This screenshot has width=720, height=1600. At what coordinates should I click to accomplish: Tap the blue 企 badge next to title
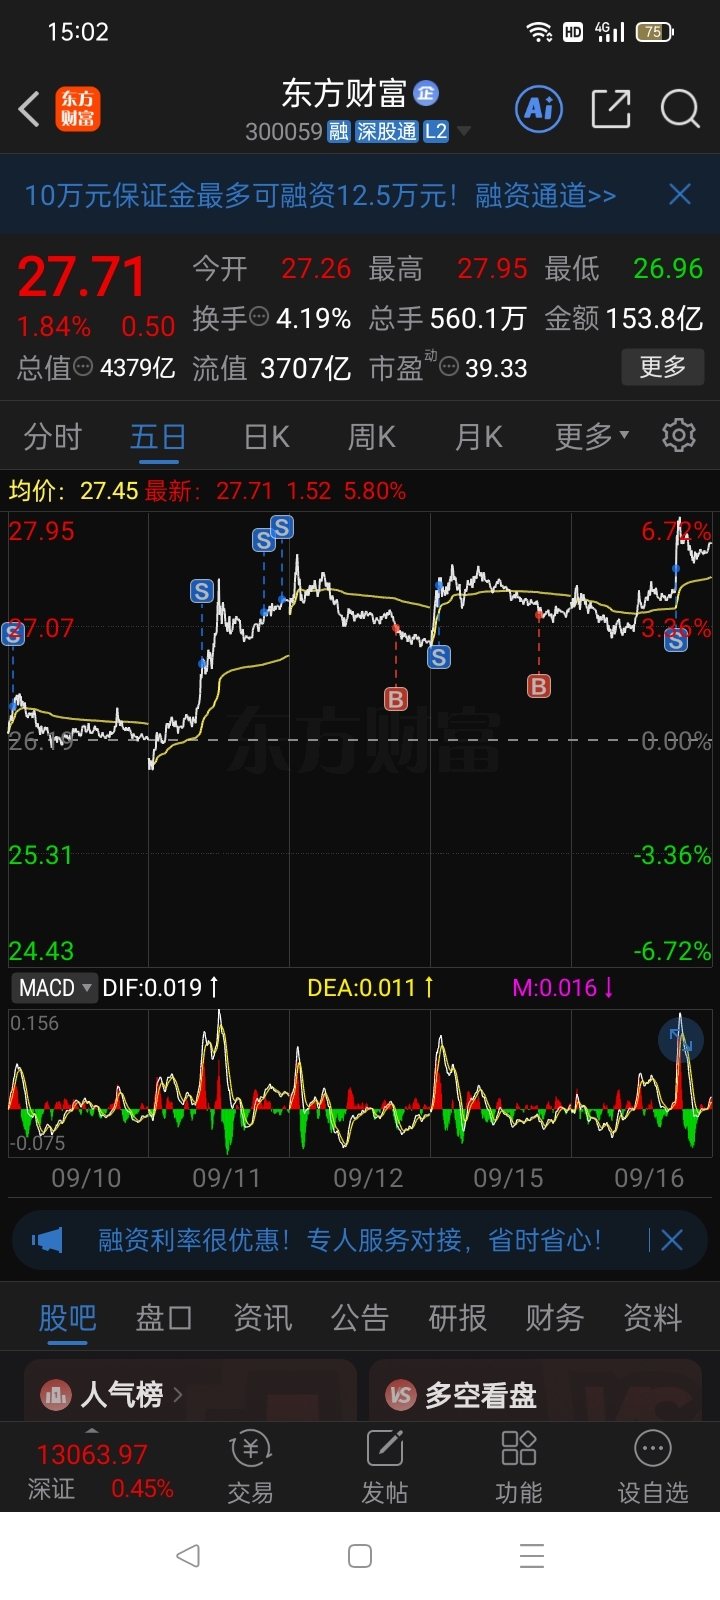(x=426, y=93)
